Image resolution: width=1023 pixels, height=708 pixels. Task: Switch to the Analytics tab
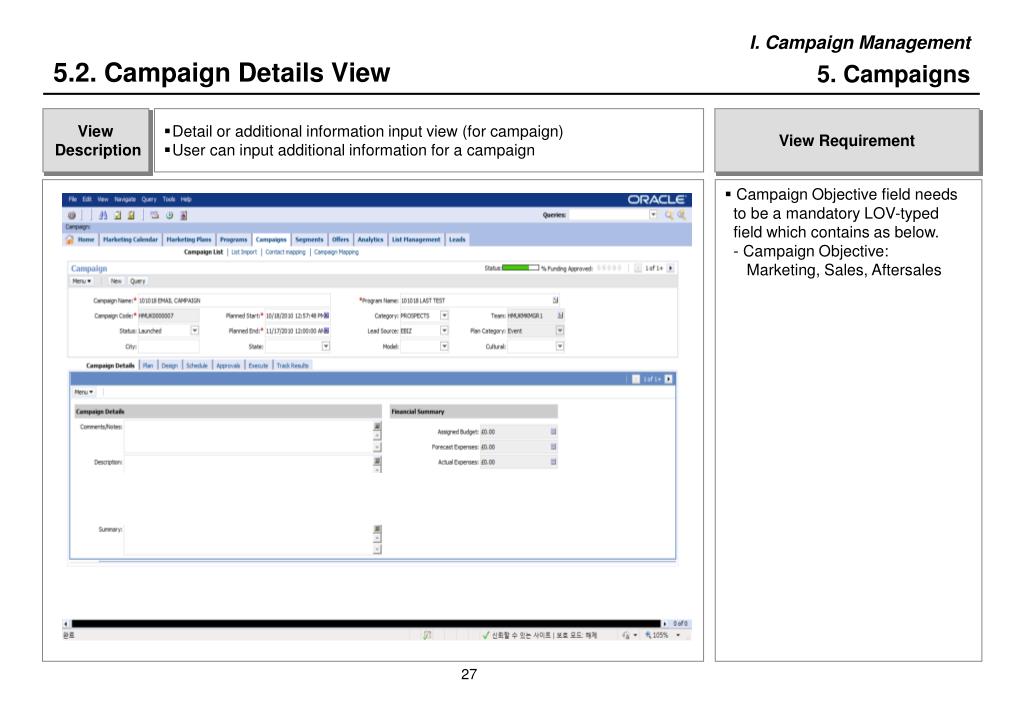pyautogui.click(x=371, y=239)
